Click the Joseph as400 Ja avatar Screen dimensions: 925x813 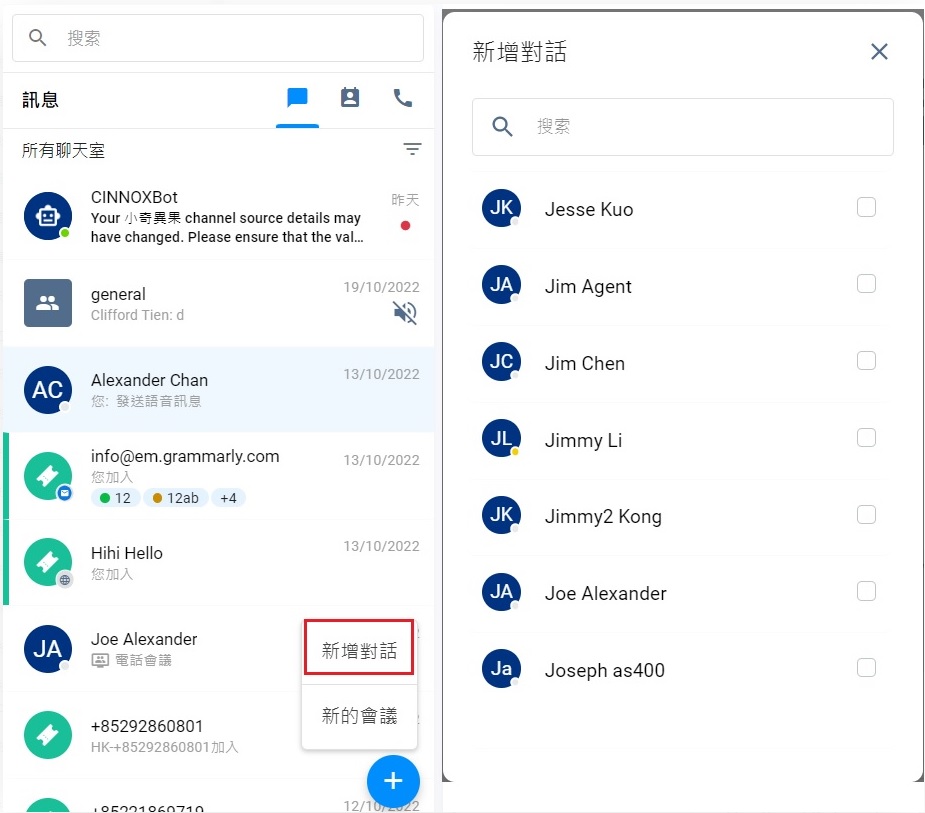click(x=501, y=668)
